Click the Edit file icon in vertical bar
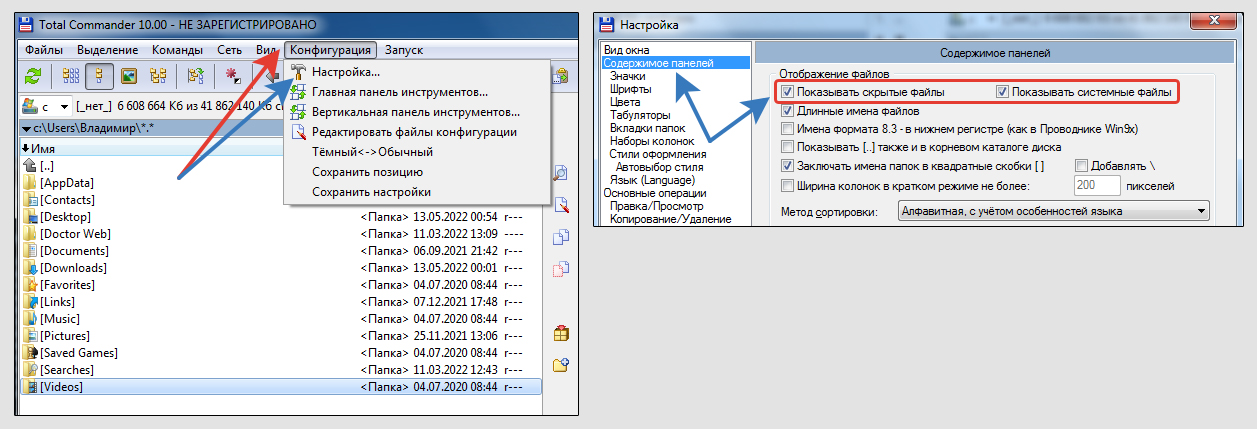Screen dimensions: 1257x429 [x=561, y=205]
